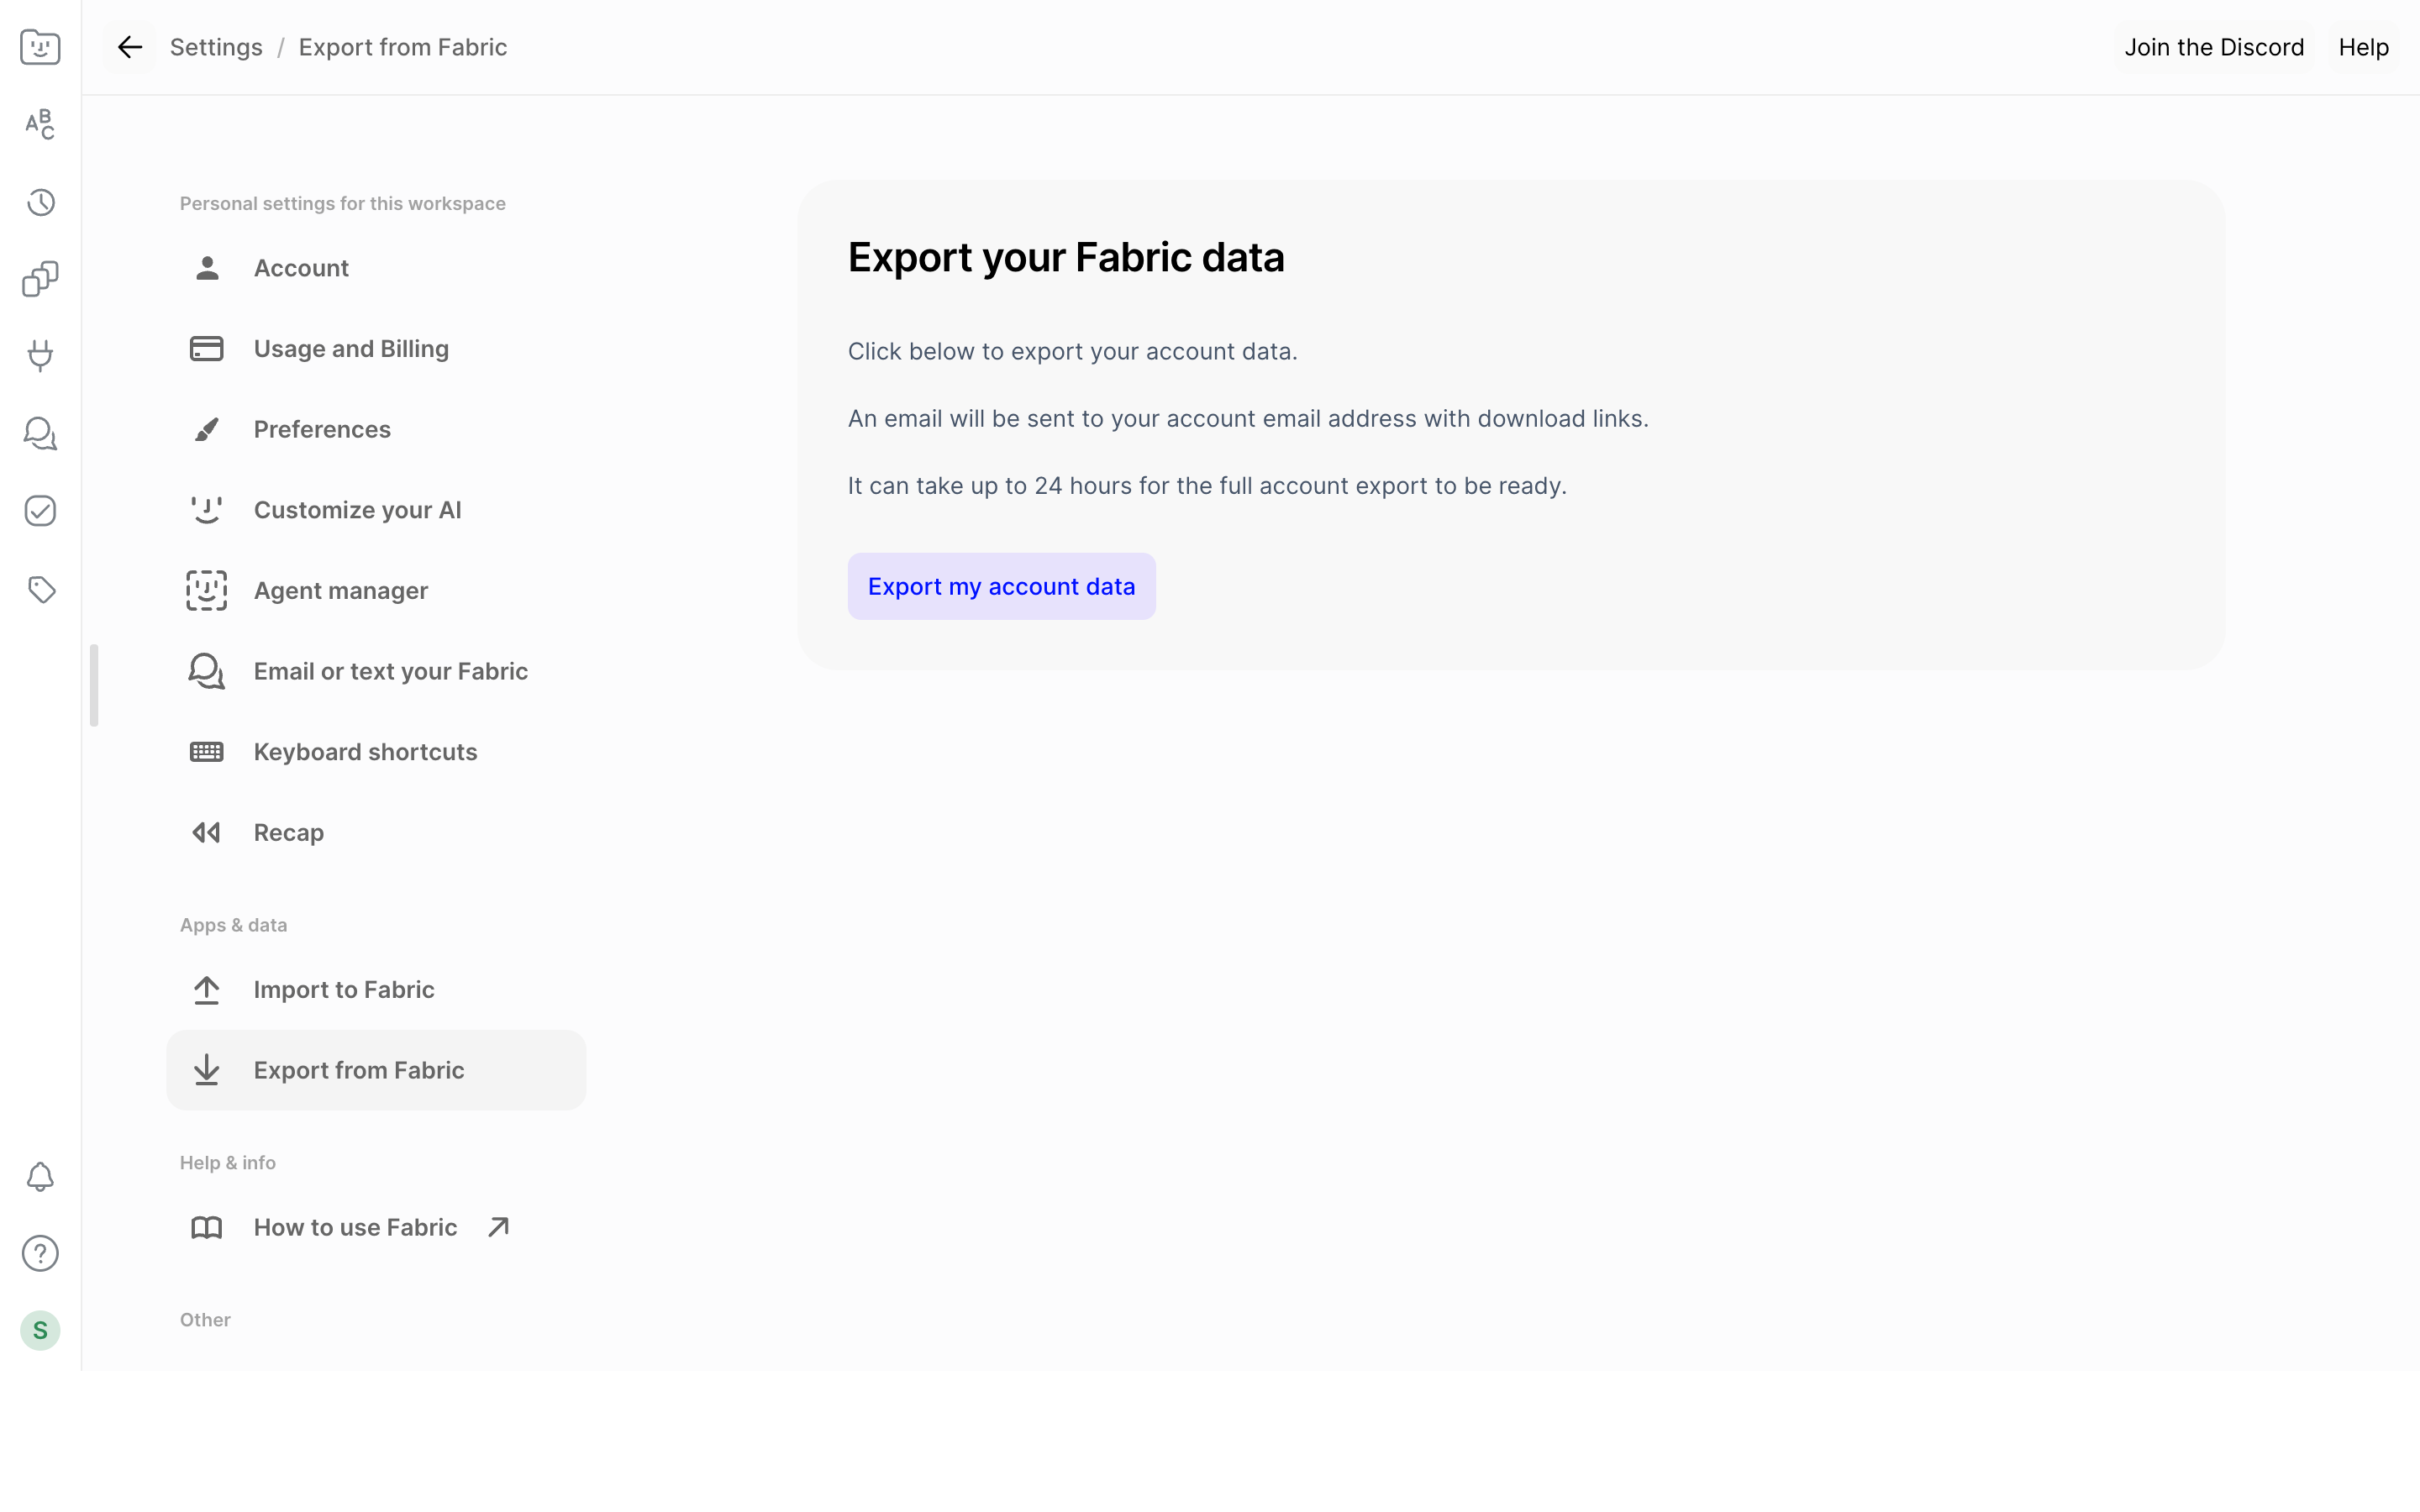The width and height of the screenshot is (2420, 1512).
Task: Click the 'Other' section label
Action: click(205, 1320)
